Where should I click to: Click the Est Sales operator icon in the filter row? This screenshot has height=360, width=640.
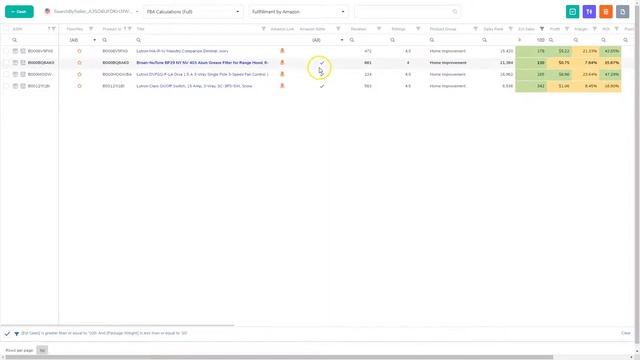[520, 40]
